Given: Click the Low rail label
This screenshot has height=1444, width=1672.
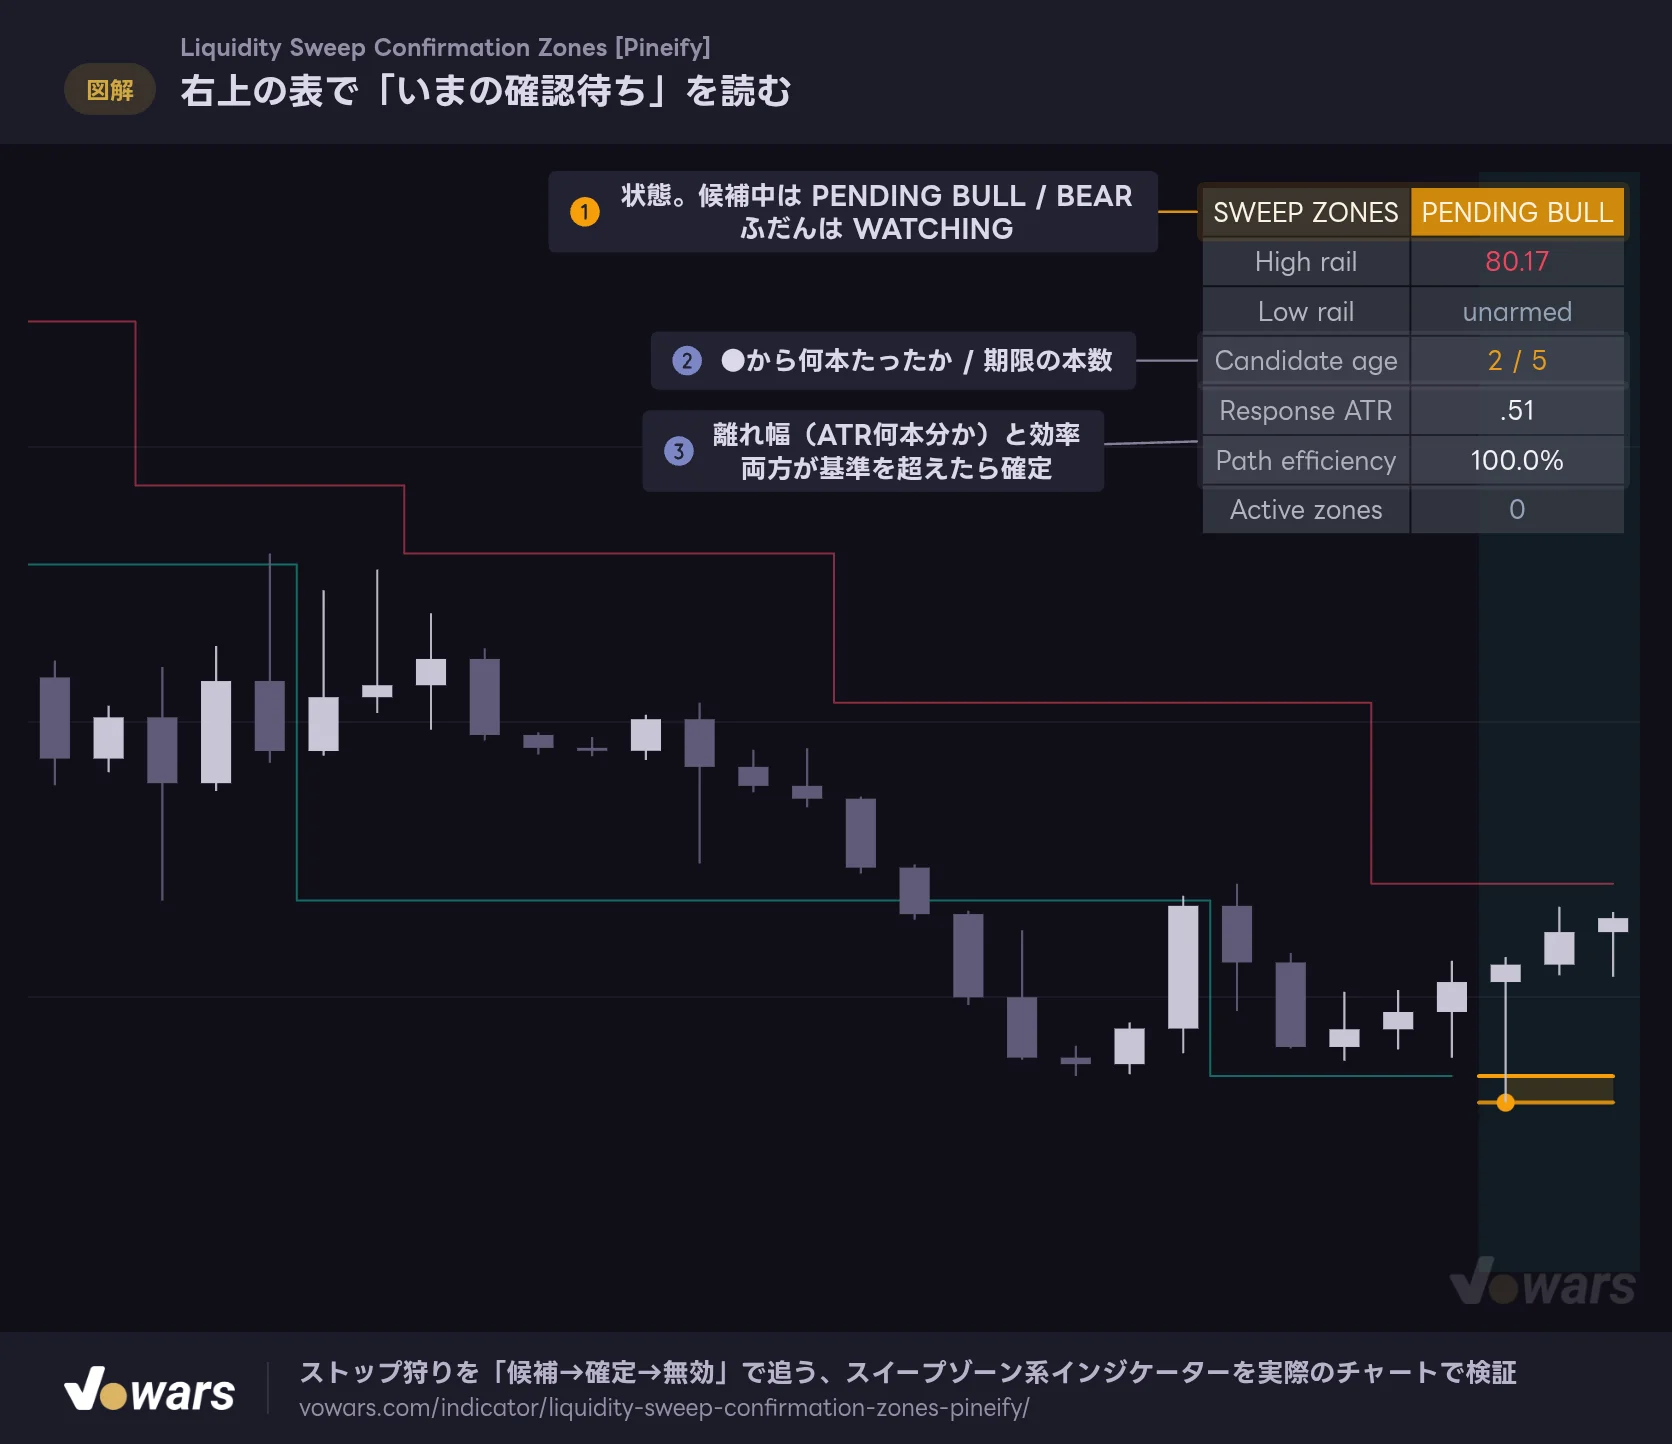Looking at the screenshot, I should click(1306, 312).
